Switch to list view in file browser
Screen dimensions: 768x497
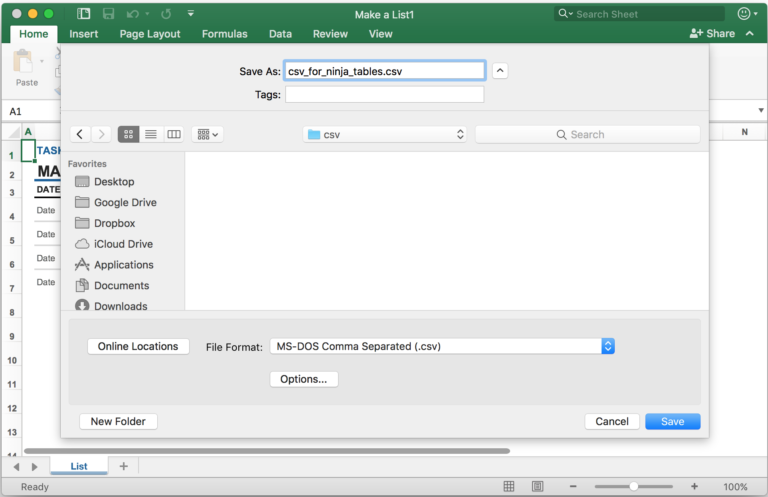pos(151,134)
